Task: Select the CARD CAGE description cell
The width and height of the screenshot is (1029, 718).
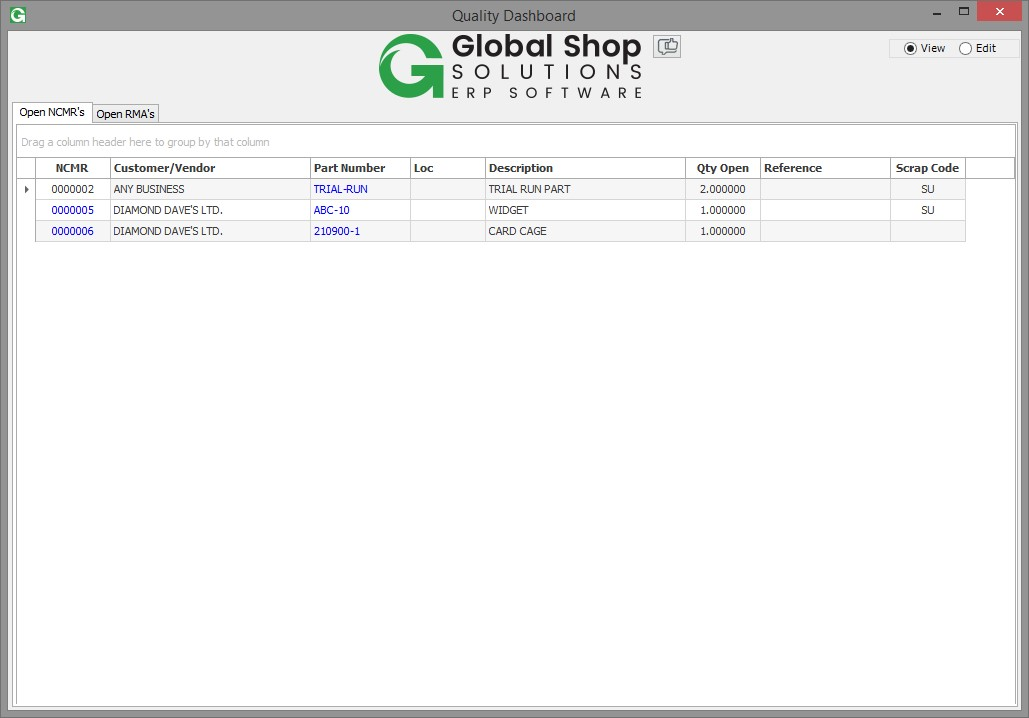Action: [585, 231]
